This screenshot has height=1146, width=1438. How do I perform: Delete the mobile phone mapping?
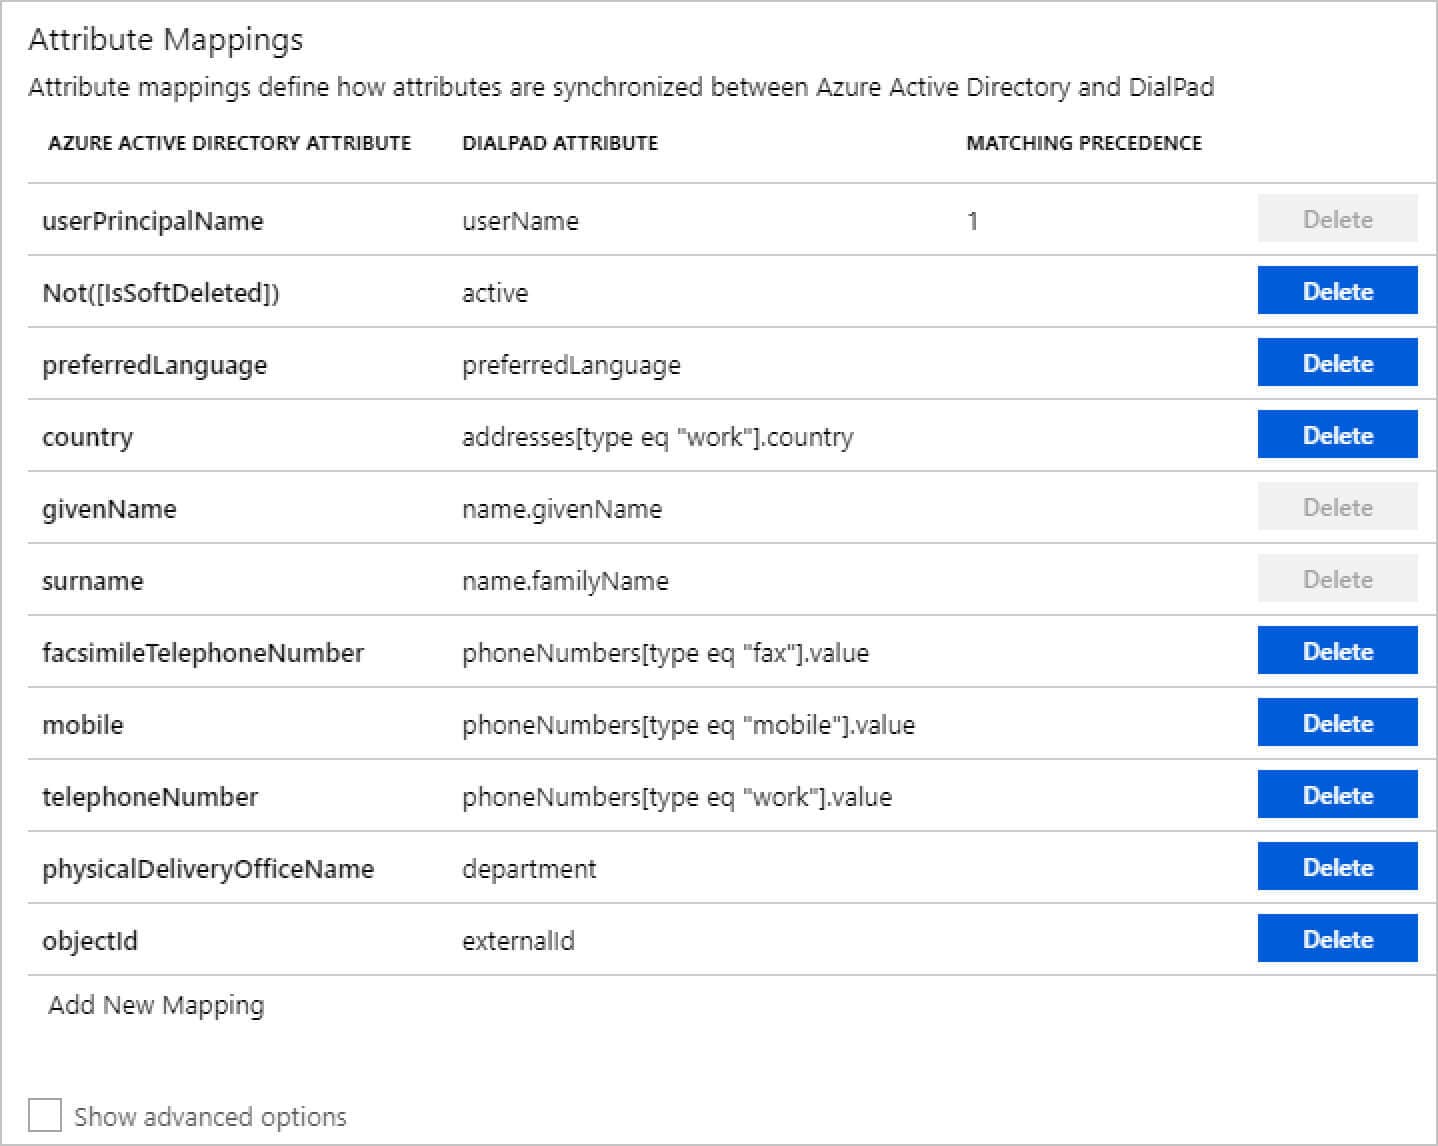click(1337, 723)
